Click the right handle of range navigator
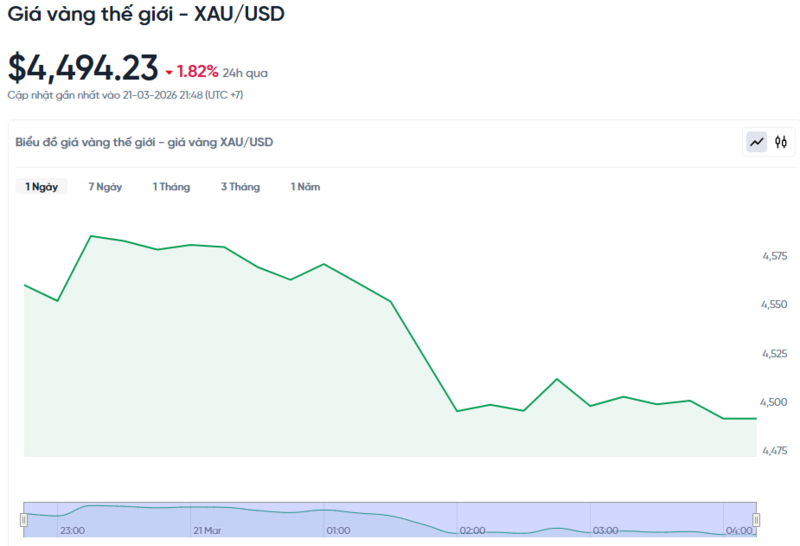This screenshot has width=800, height=546. pos(756,519)
